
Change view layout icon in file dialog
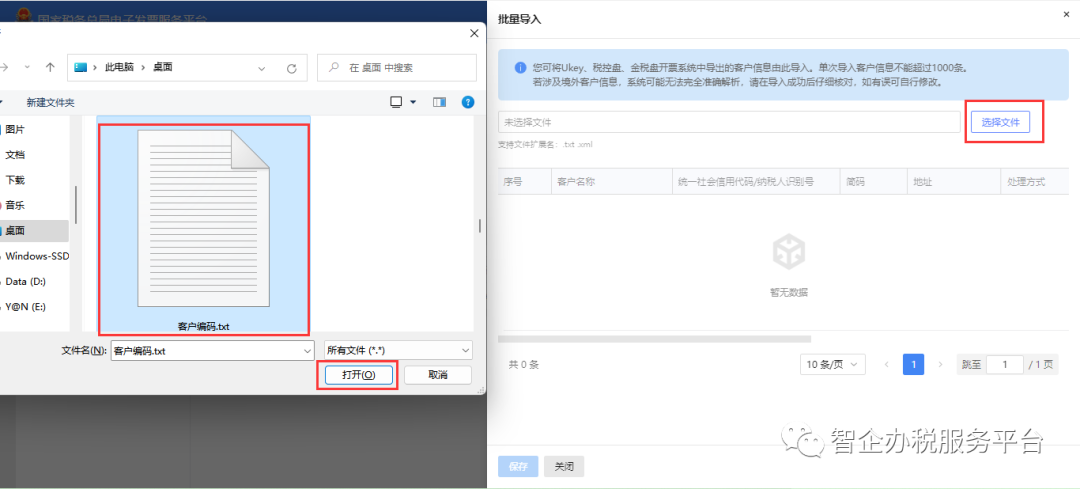(x=396, y=102)
